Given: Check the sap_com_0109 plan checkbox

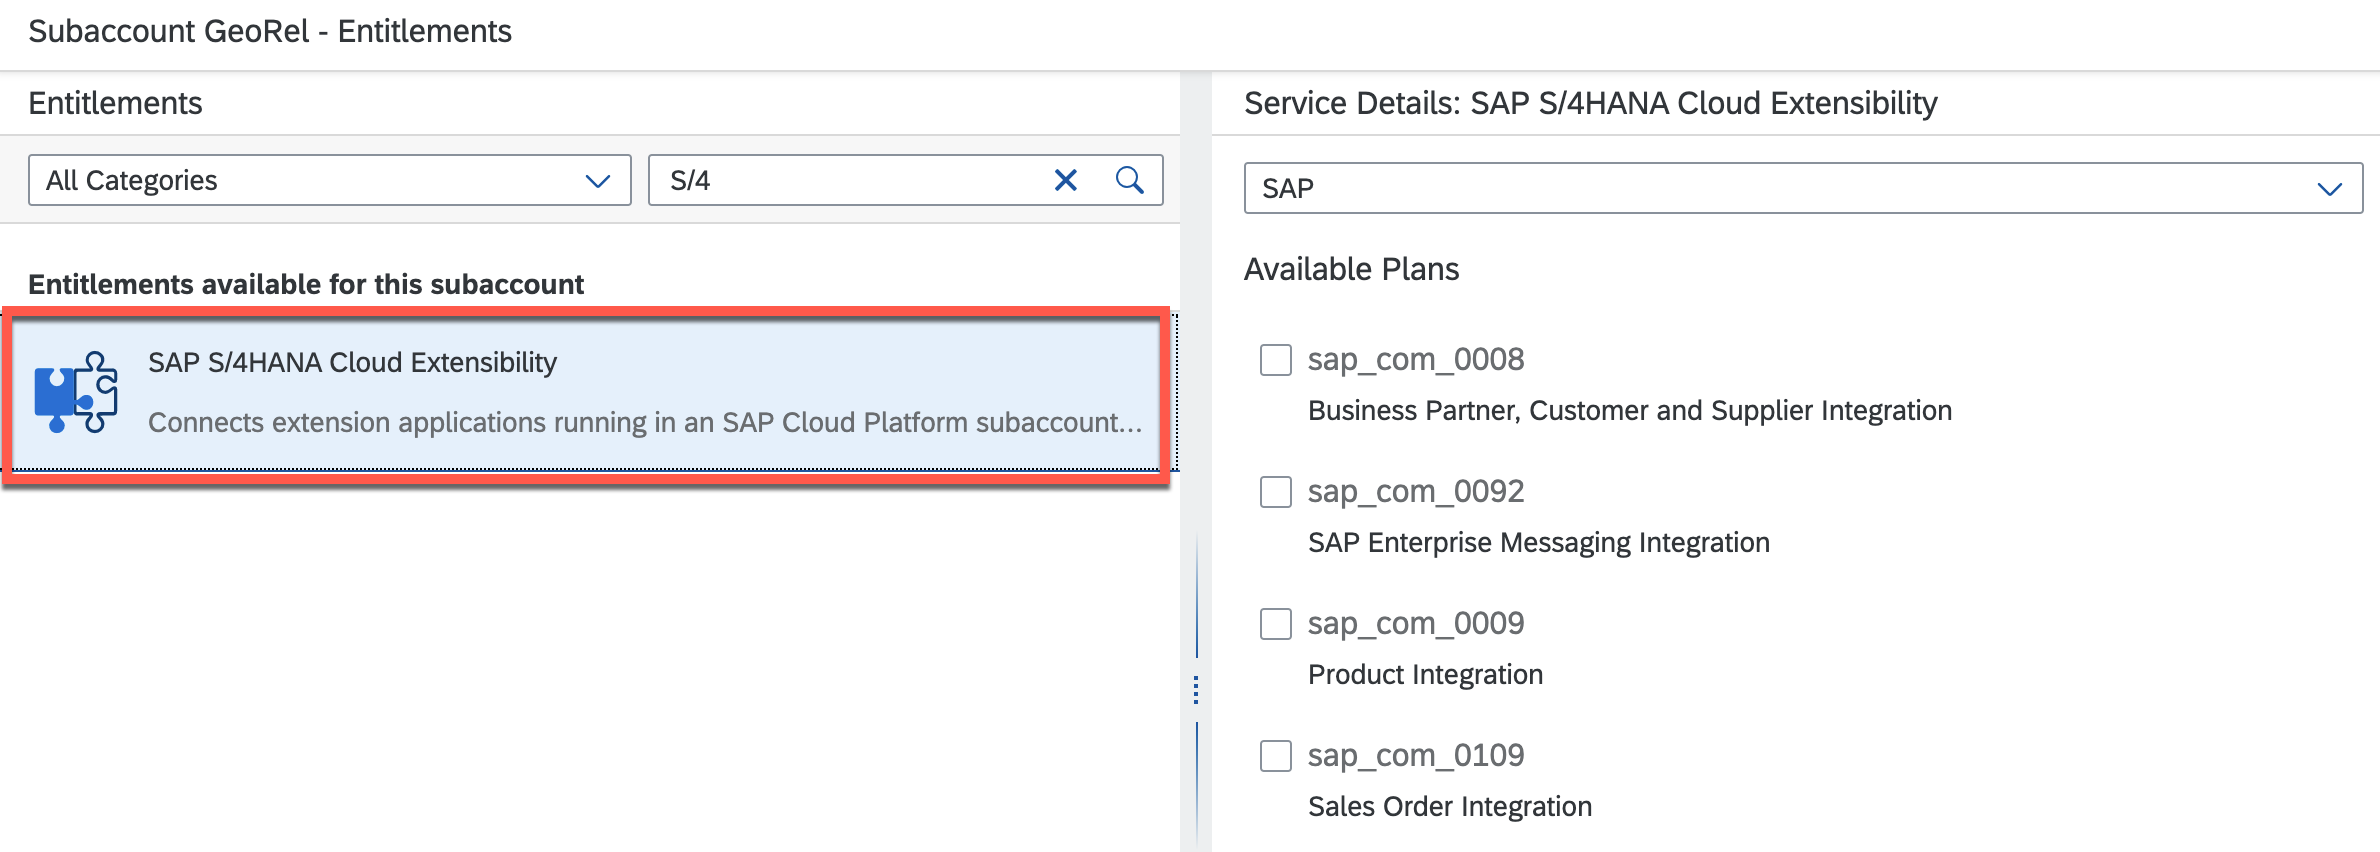Looking at the screenshot, I should (x=1276, y=756).
